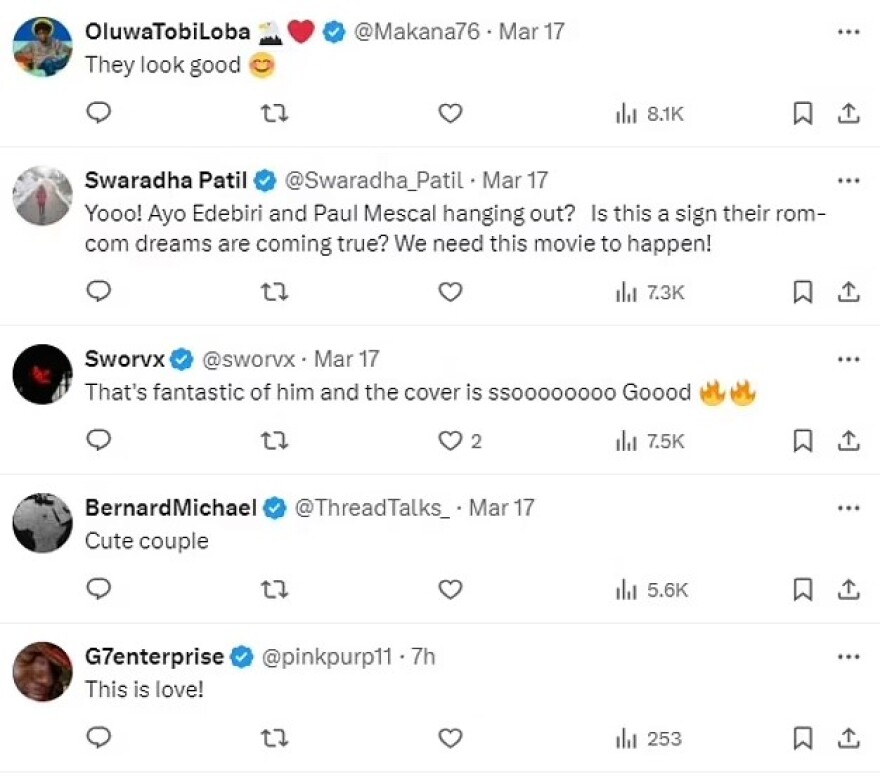Like the Sworvx tweet with 2 likes
Screen dimensions: 880x777
451,440
